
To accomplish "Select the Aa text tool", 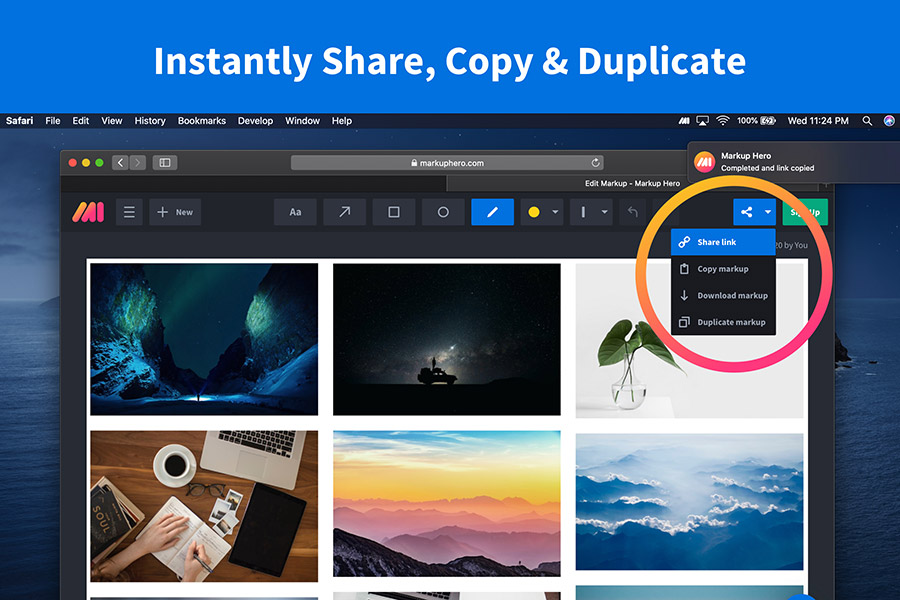I will [x=295, y=212].
